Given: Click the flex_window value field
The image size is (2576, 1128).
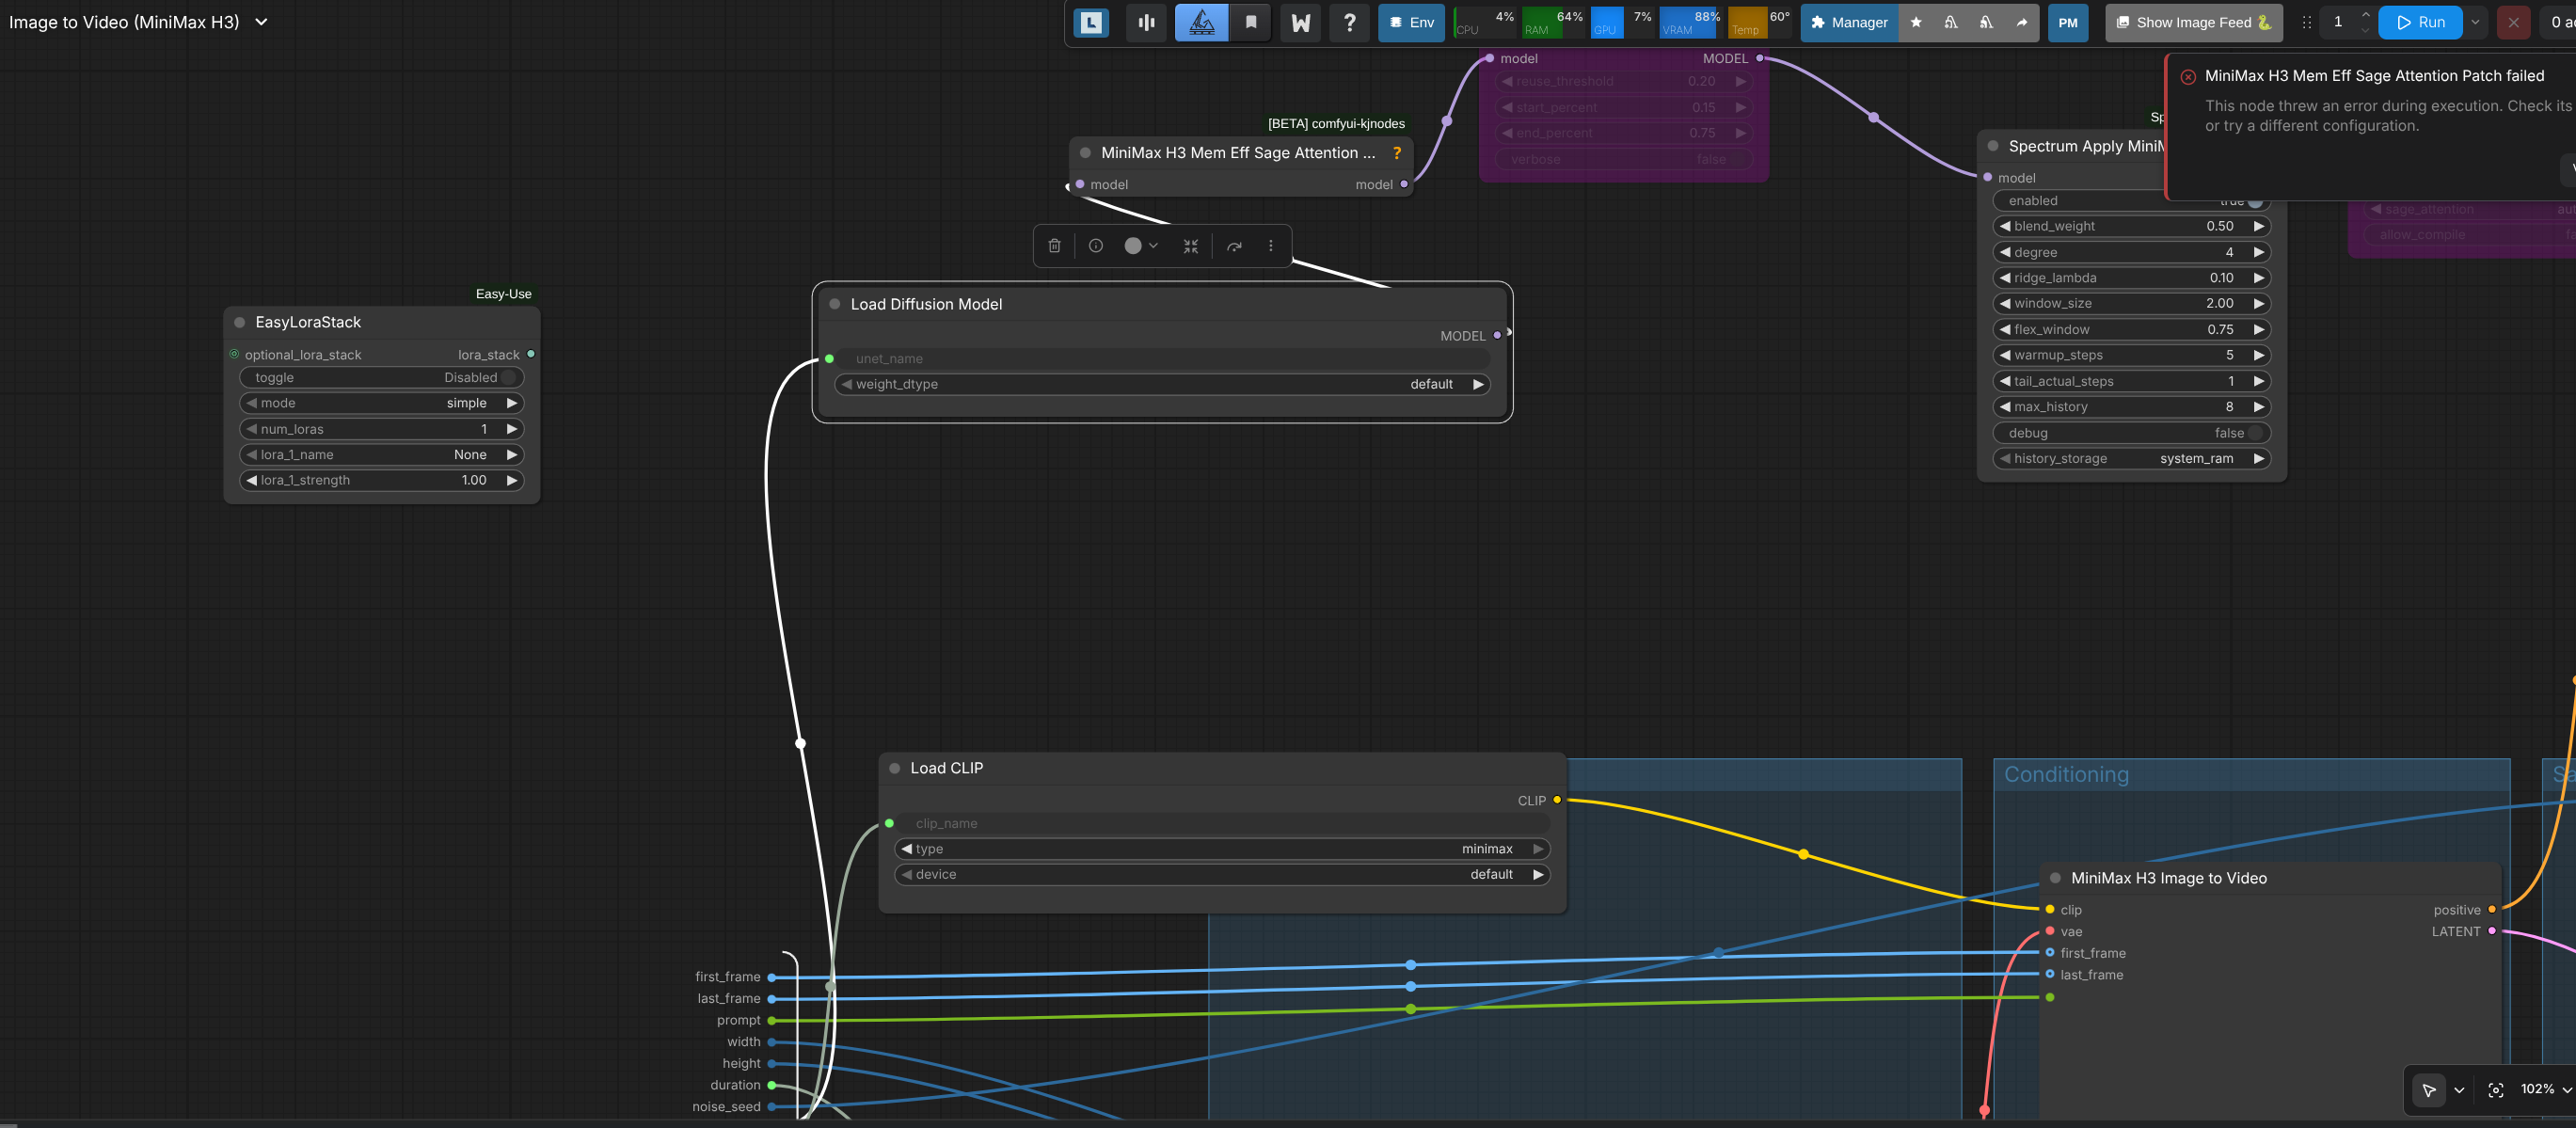Looking at the screenshot, I should click(2131, 330).
